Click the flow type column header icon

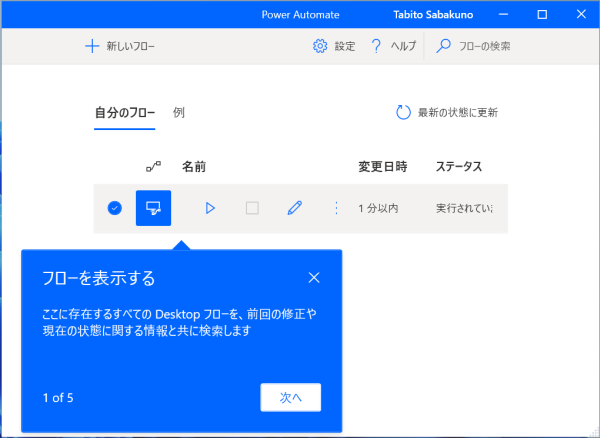[153, 167]
